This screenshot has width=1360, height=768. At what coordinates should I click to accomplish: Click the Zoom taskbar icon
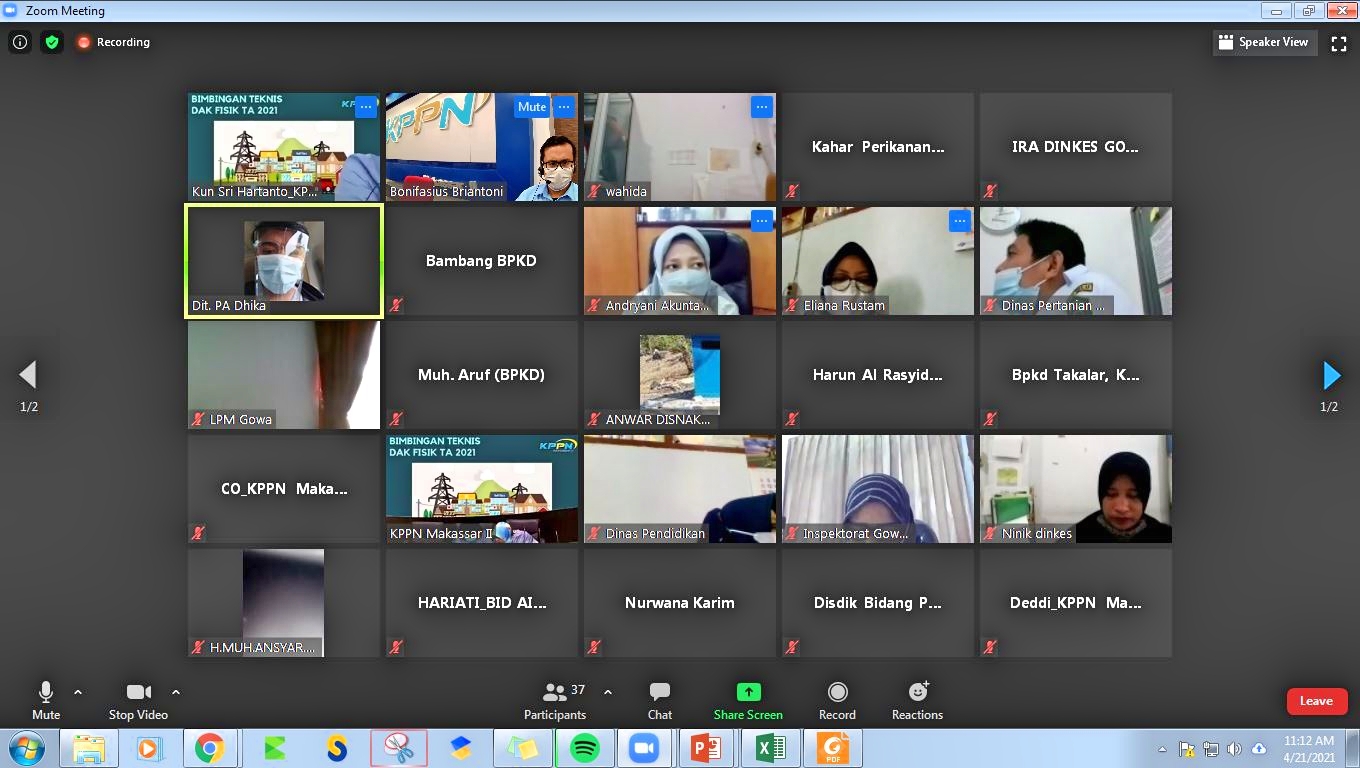644,748
